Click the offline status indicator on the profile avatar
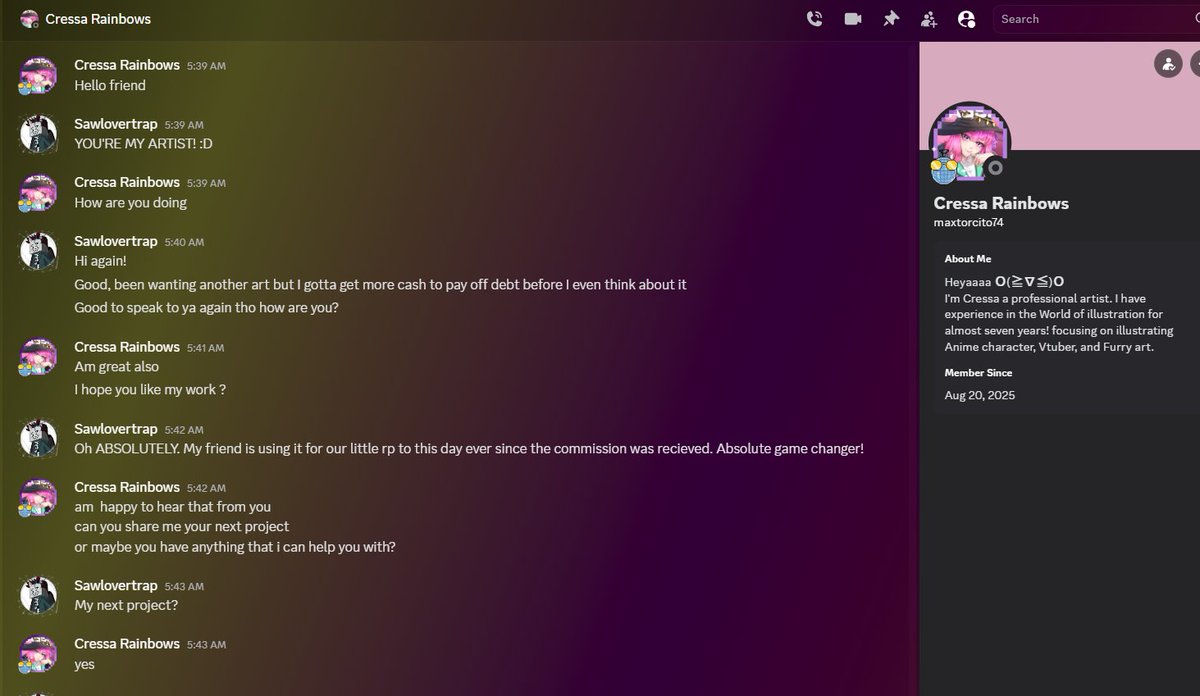 995,168
